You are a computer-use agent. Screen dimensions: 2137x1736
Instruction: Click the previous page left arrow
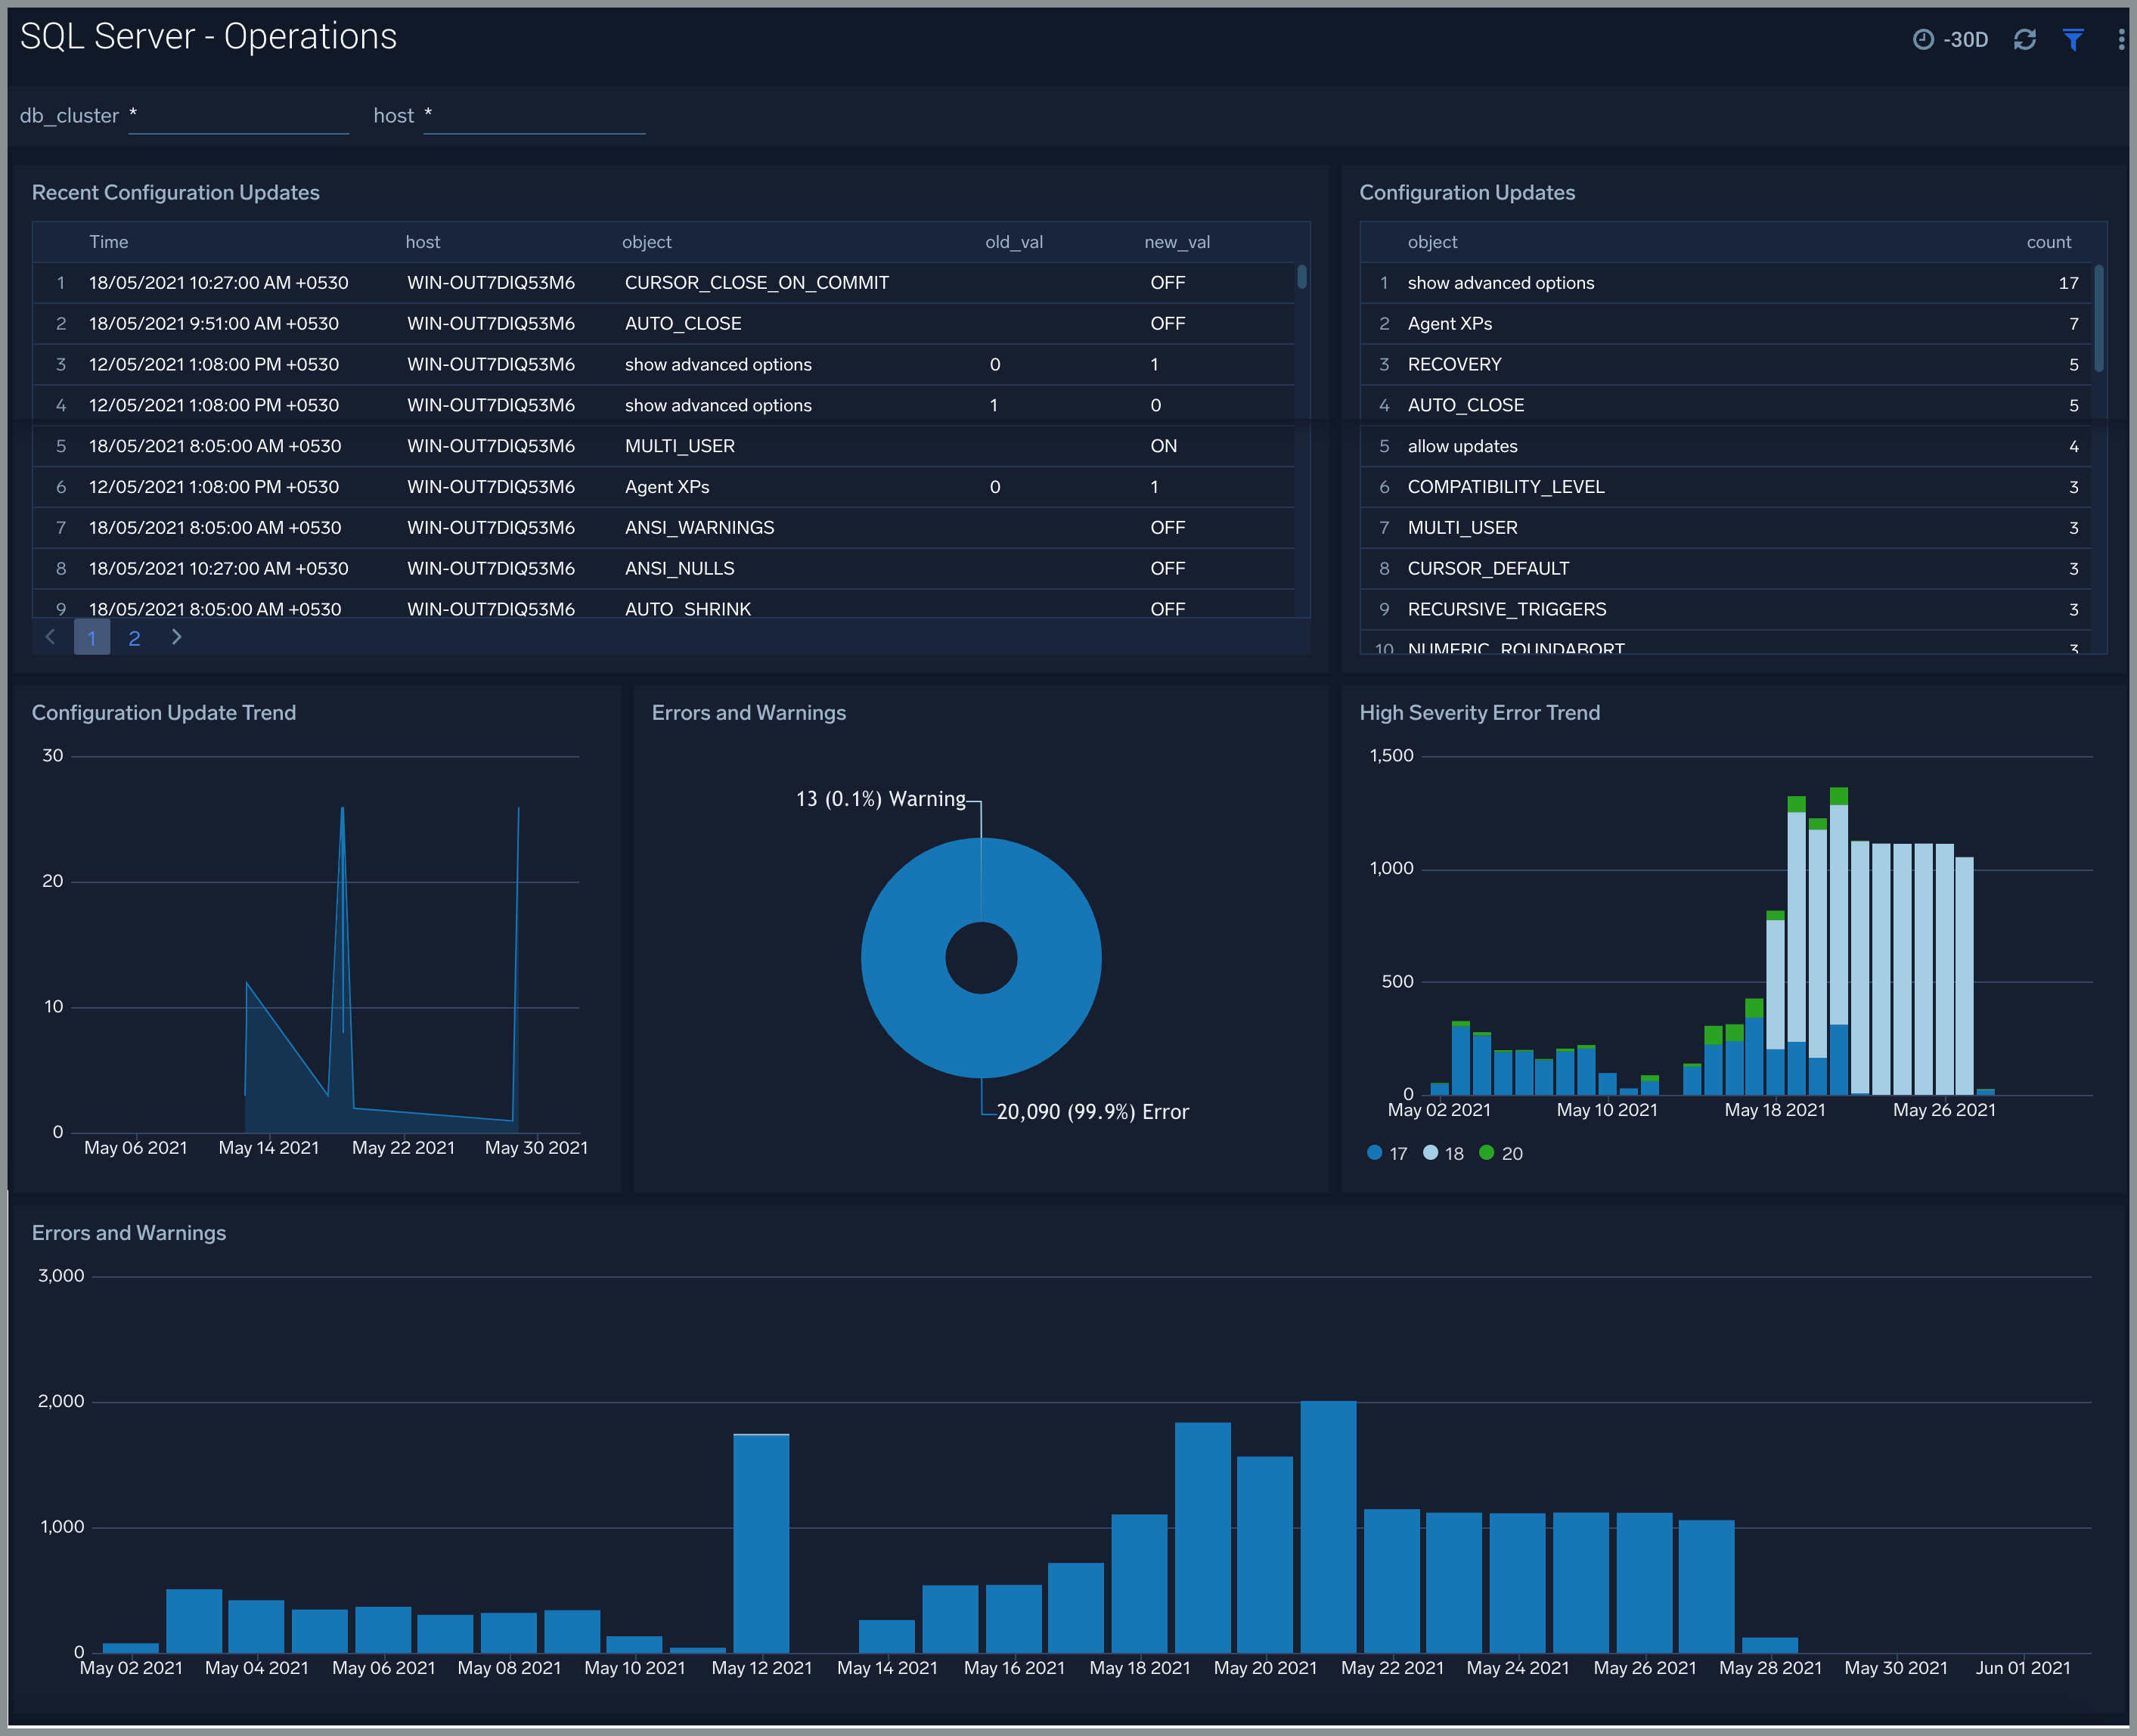point(50,637)
